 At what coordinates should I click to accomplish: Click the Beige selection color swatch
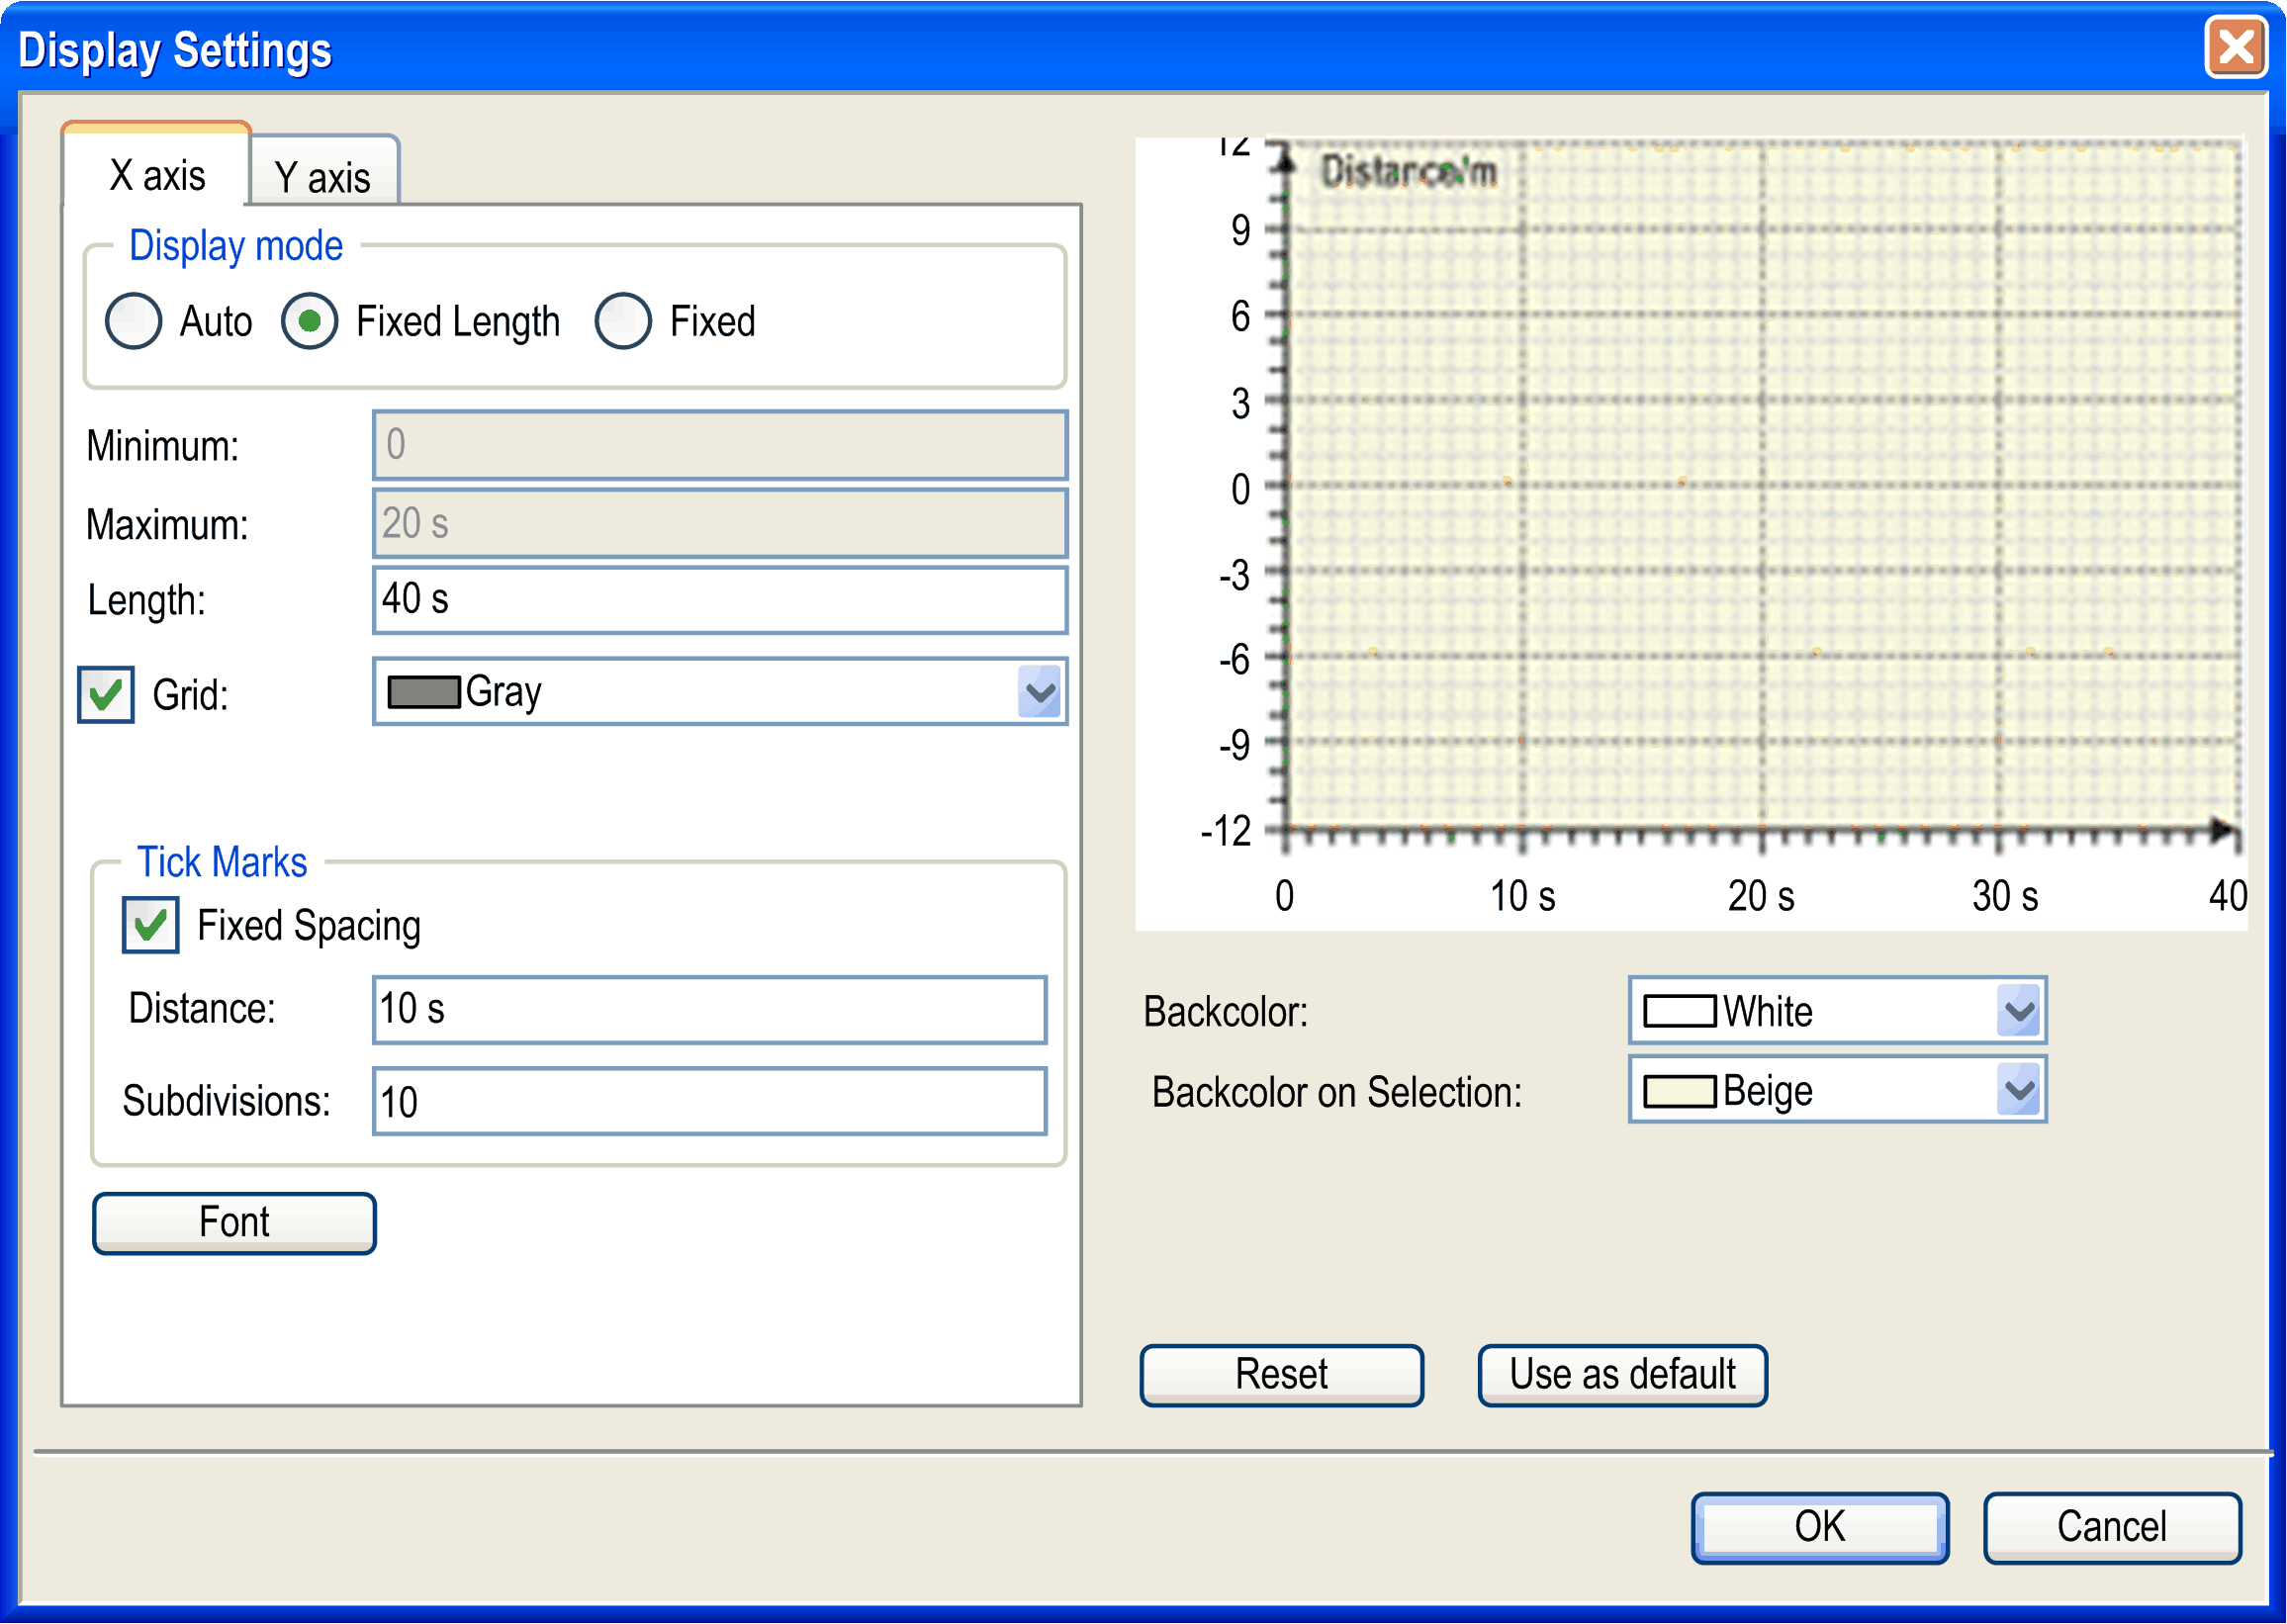click(1680, 1091)
